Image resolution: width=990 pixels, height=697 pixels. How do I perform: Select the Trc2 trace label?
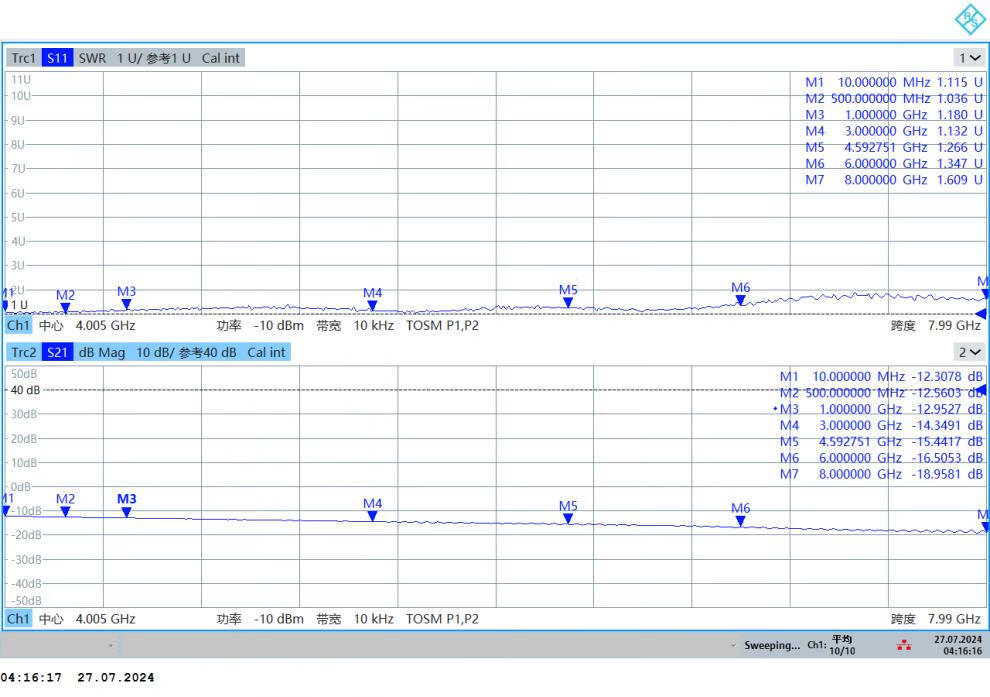pos(23,352)
